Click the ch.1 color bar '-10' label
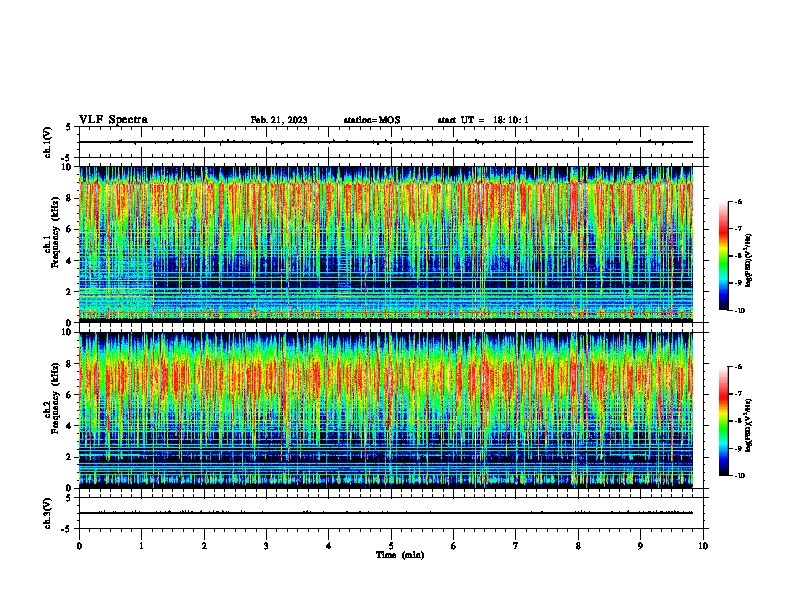Screen dimensions: 792x612 click(740, 311)
